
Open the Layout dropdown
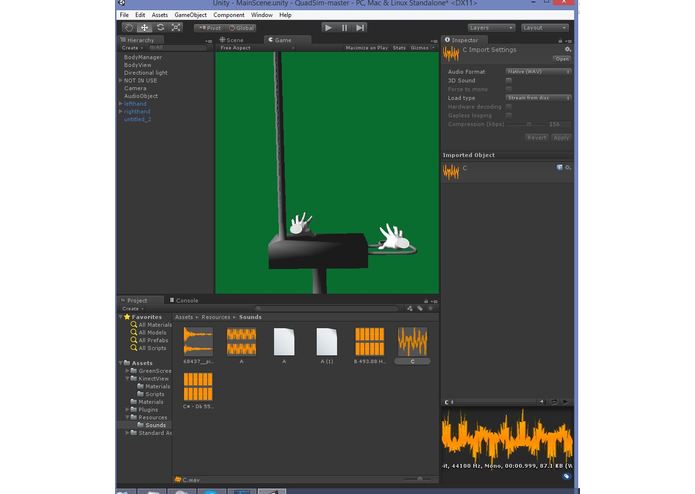[545, 28]
